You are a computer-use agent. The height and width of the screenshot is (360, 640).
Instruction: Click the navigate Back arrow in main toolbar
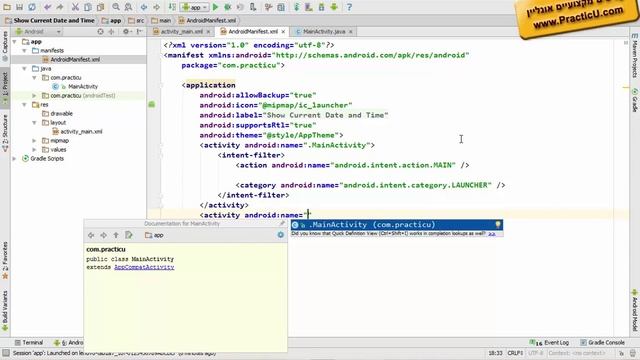(x=144, y=7)
